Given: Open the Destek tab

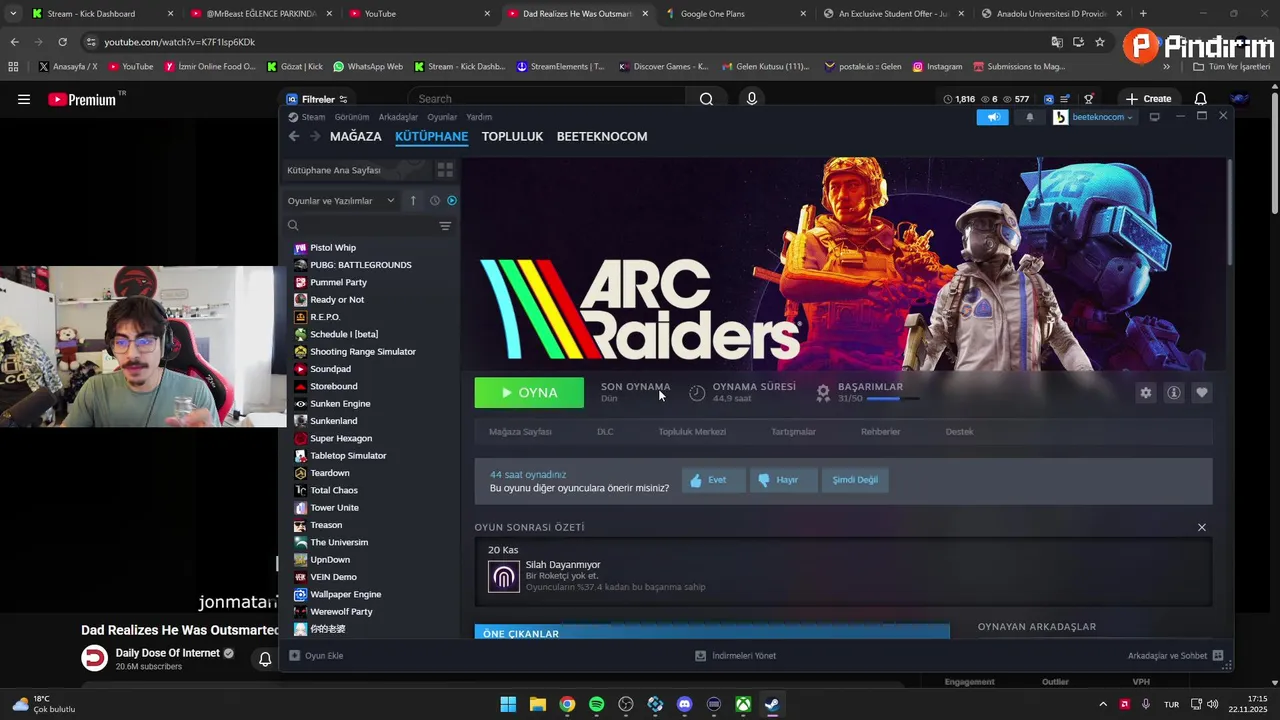Looking at the screenshot, I should coord(959,432).
